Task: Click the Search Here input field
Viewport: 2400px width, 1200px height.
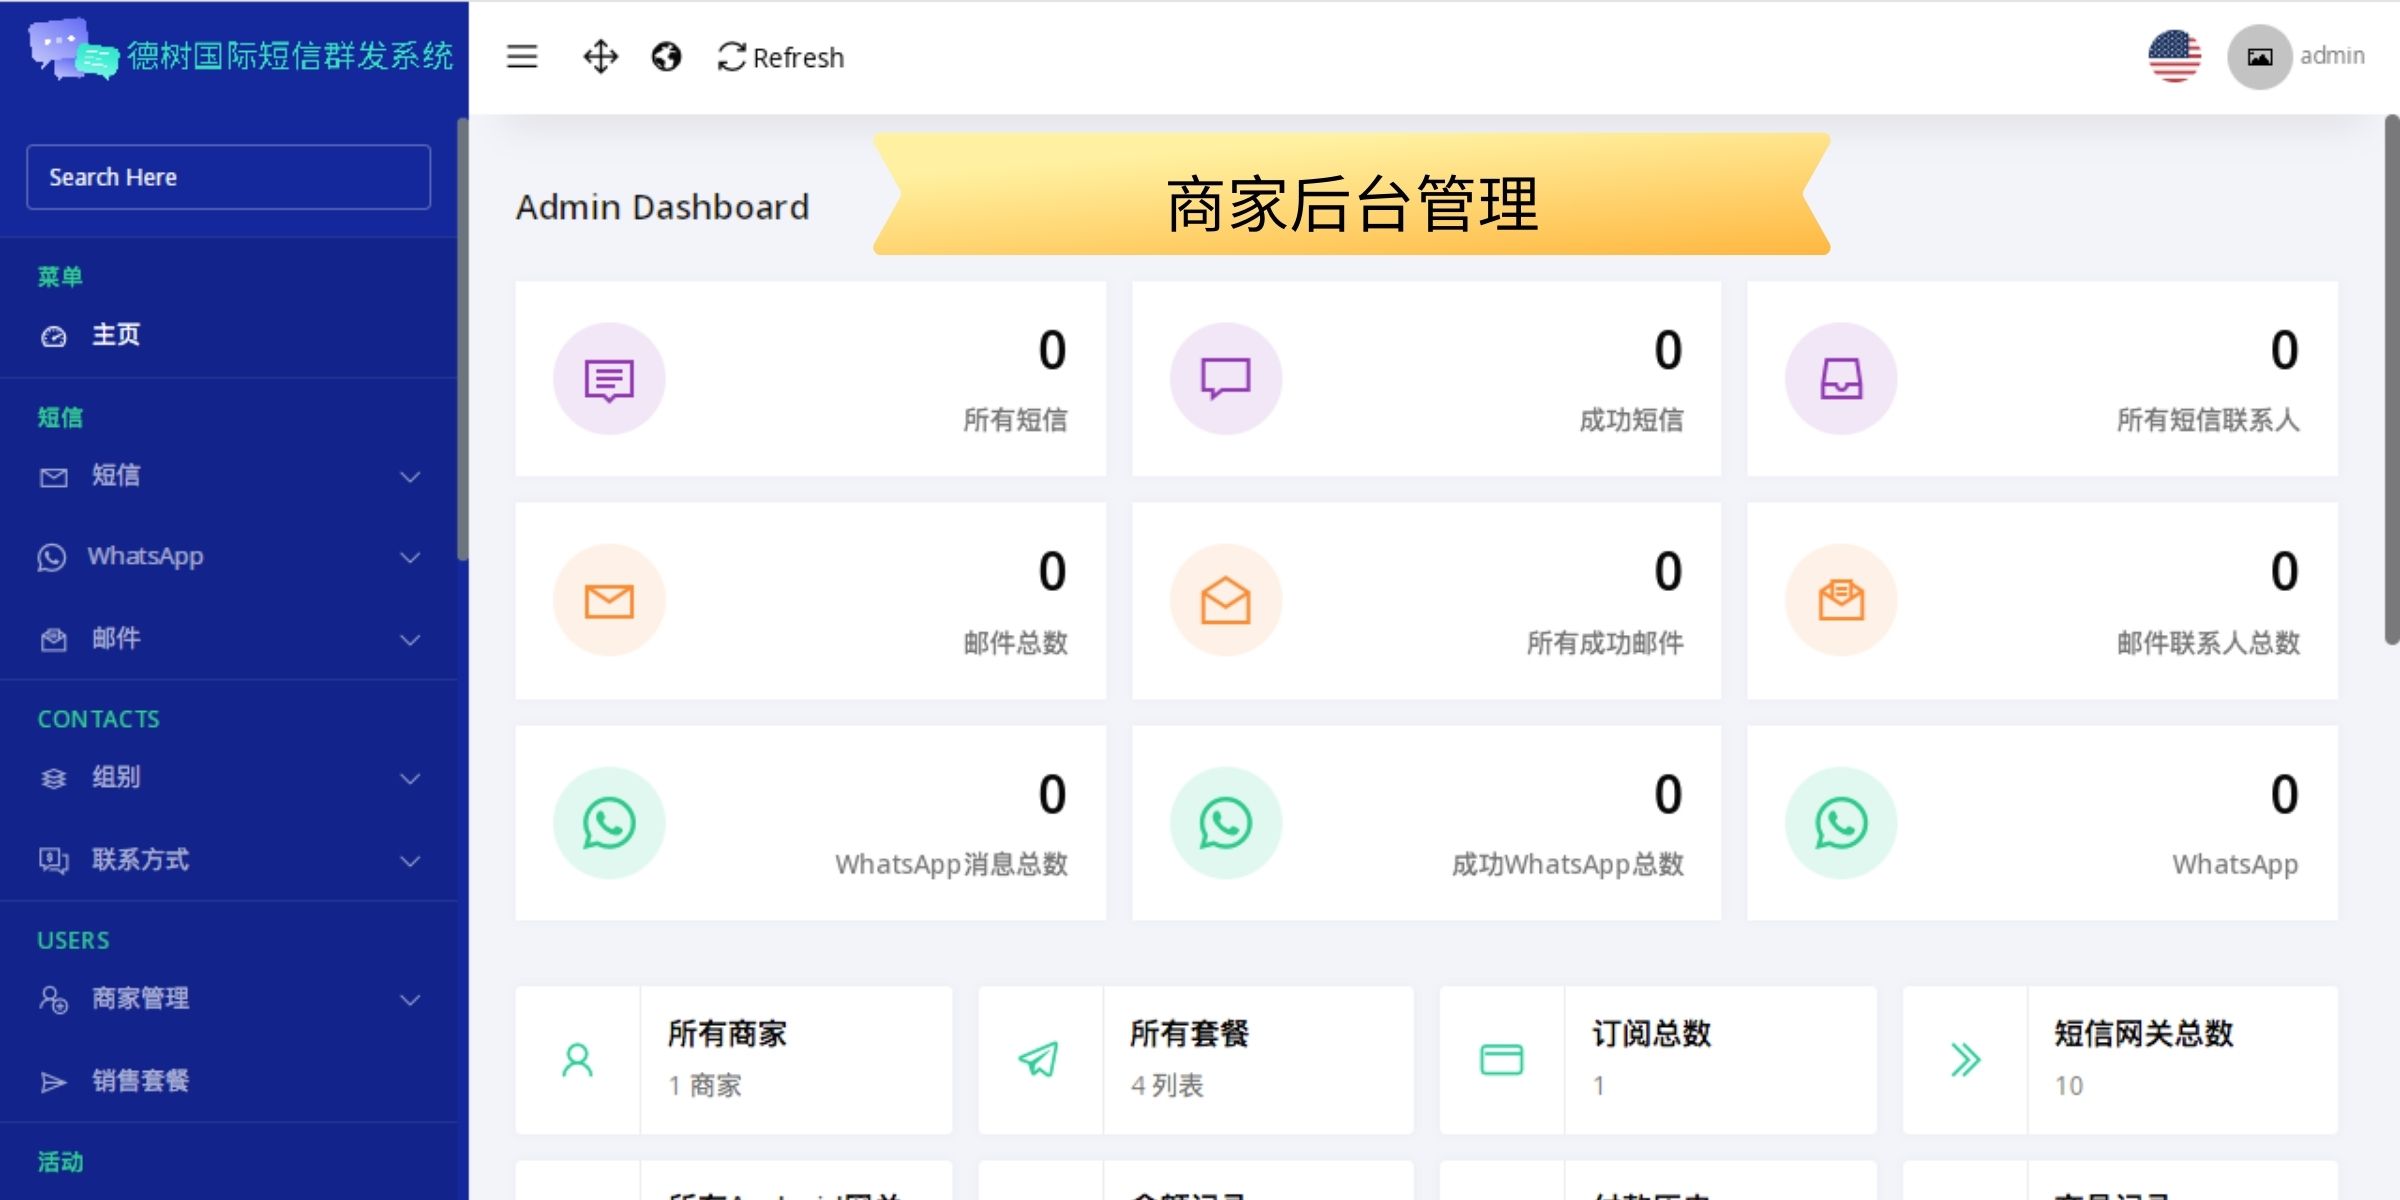Action: point(228,177)
